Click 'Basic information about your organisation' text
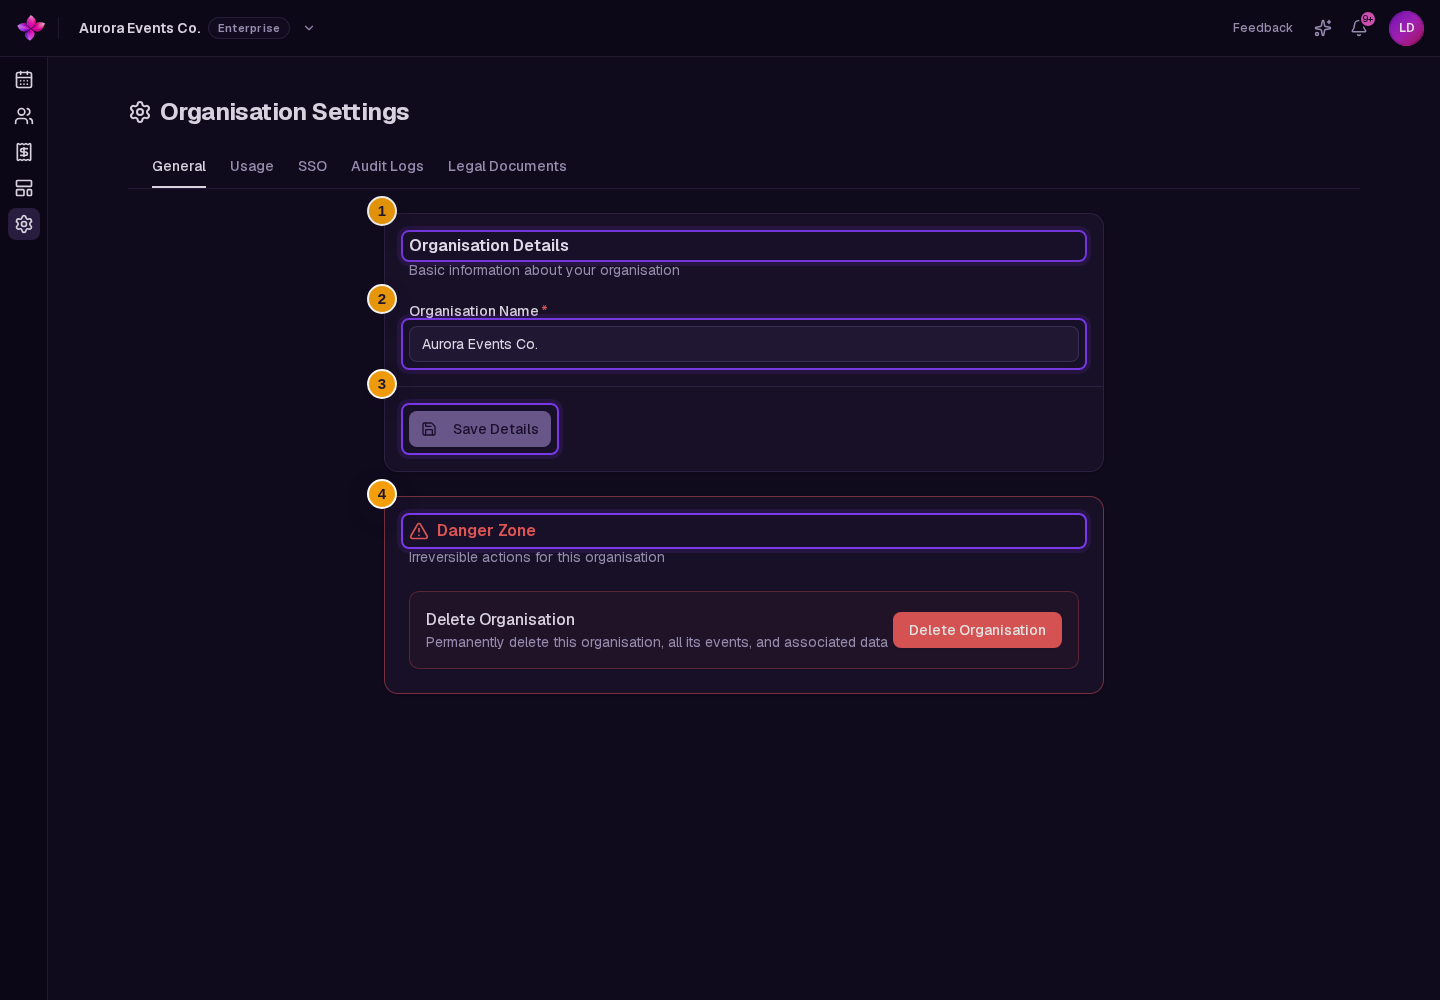Screen dimensions: 1440x1000 click(x=544, y=270)
